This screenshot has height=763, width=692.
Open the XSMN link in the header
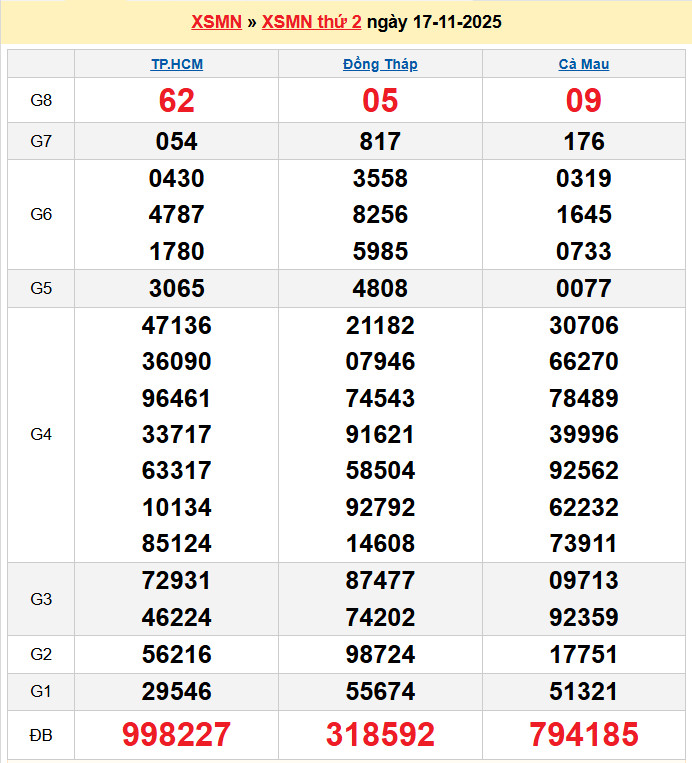pyautogui.click(x=216, y=22)
